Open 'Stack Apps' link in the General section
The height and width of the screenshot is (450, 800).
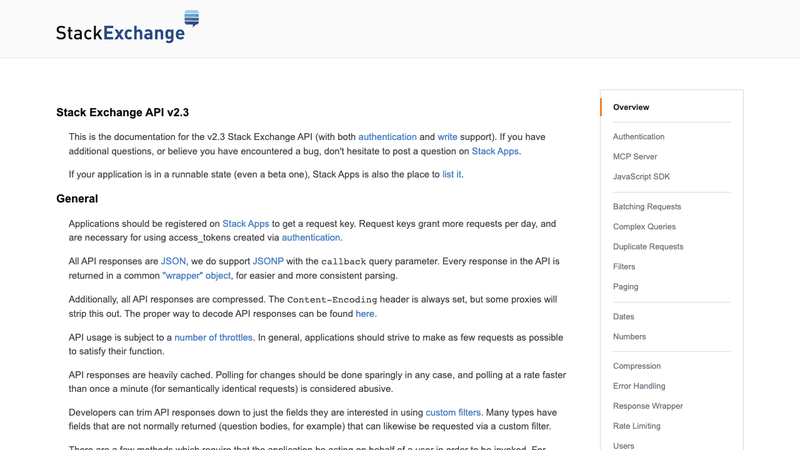(x=245, y=223)
